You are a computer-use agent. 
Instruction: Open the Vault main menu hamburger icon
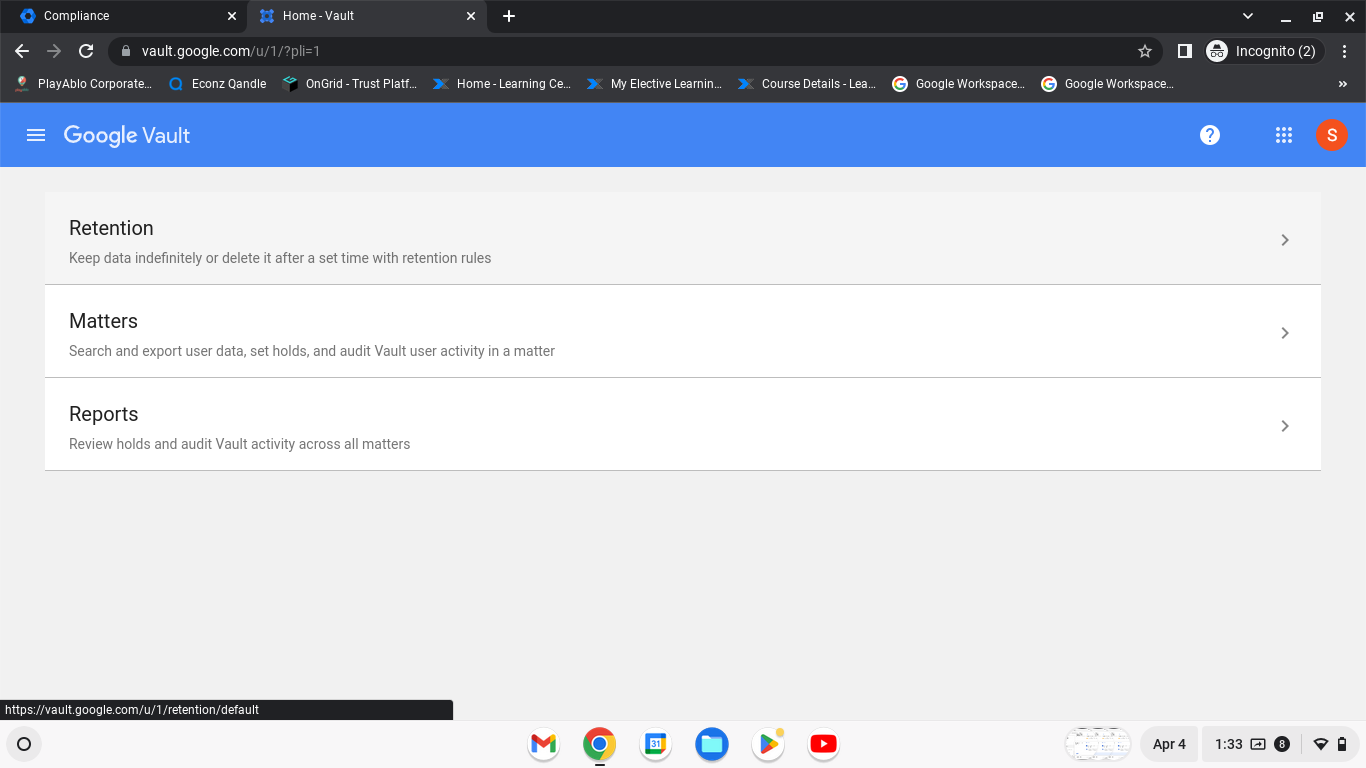click(x=36, y=135)
